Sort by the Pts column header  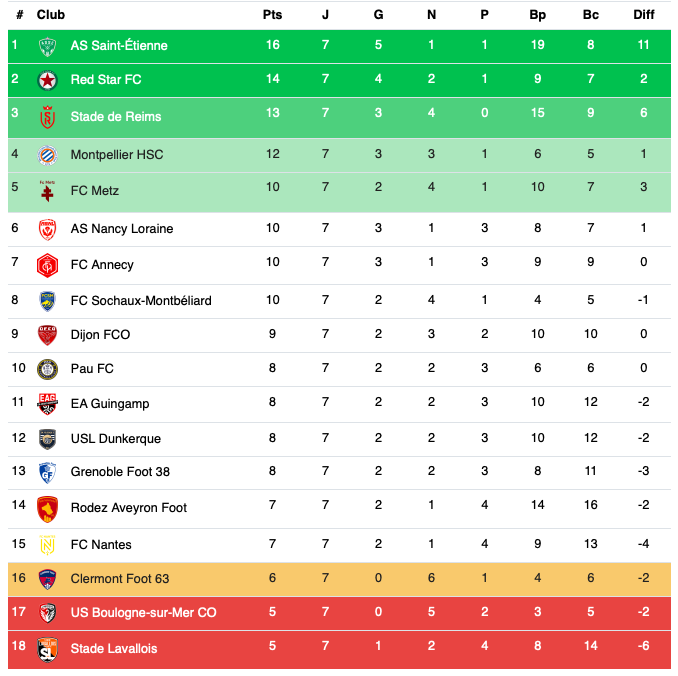(272, 15)
